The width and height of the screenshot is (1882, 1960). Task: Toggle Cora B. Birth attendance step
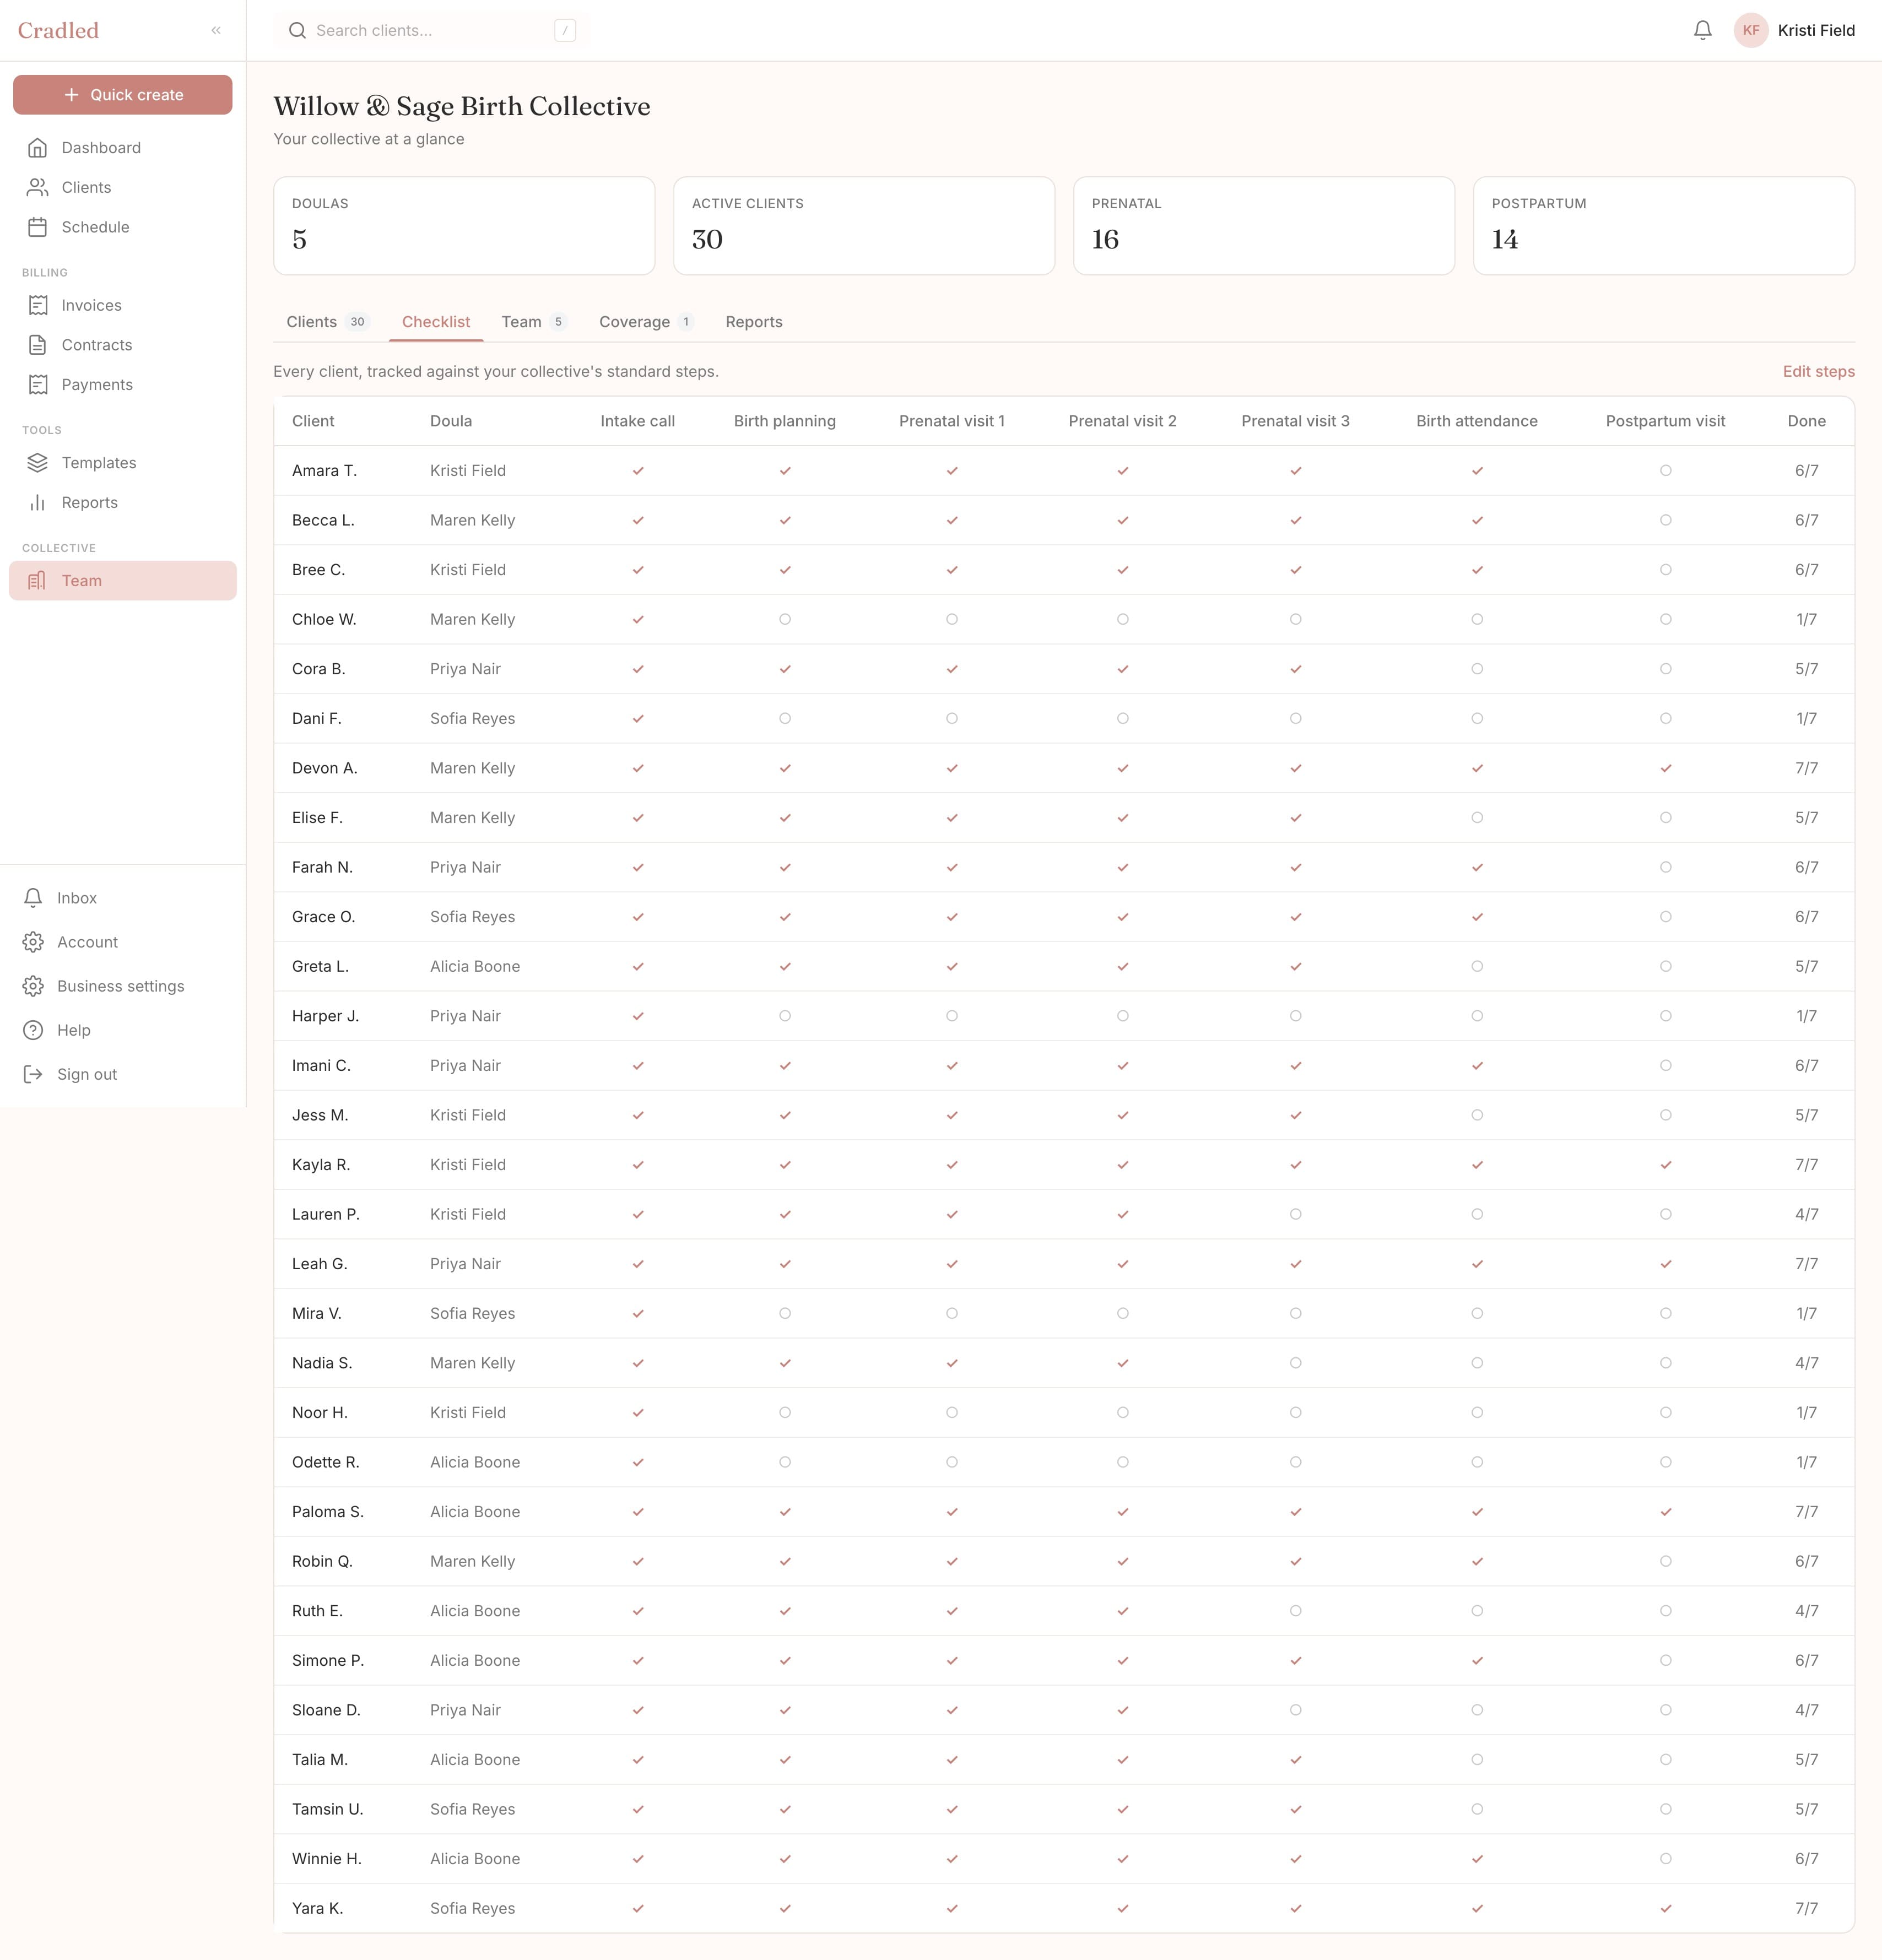click(x=1477, y=669)
